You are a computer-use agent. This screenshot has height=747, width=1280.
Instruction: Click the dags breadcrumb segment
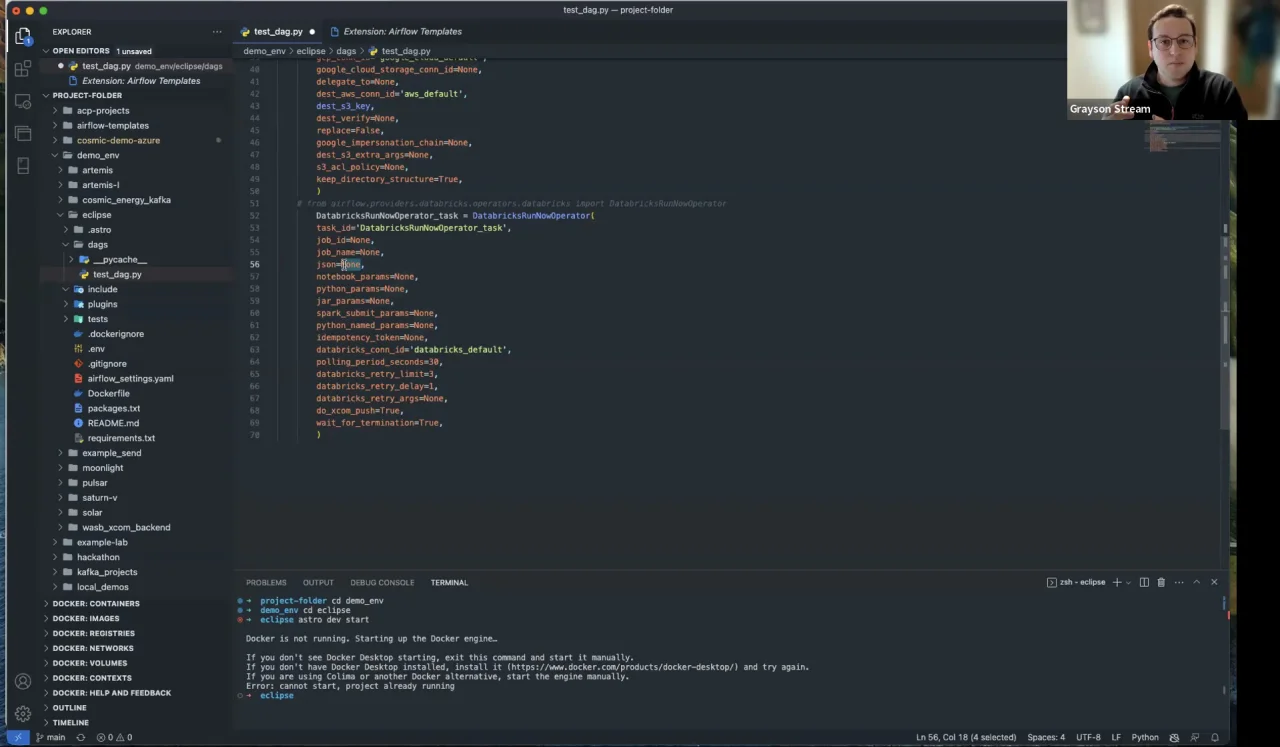346,51
